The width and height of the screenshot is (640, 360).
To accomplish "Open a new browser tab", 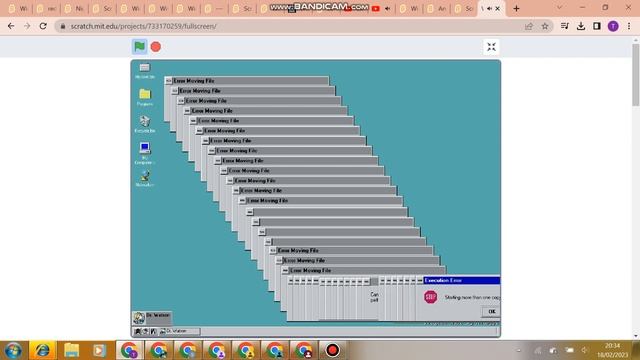I will pos(516,8).
